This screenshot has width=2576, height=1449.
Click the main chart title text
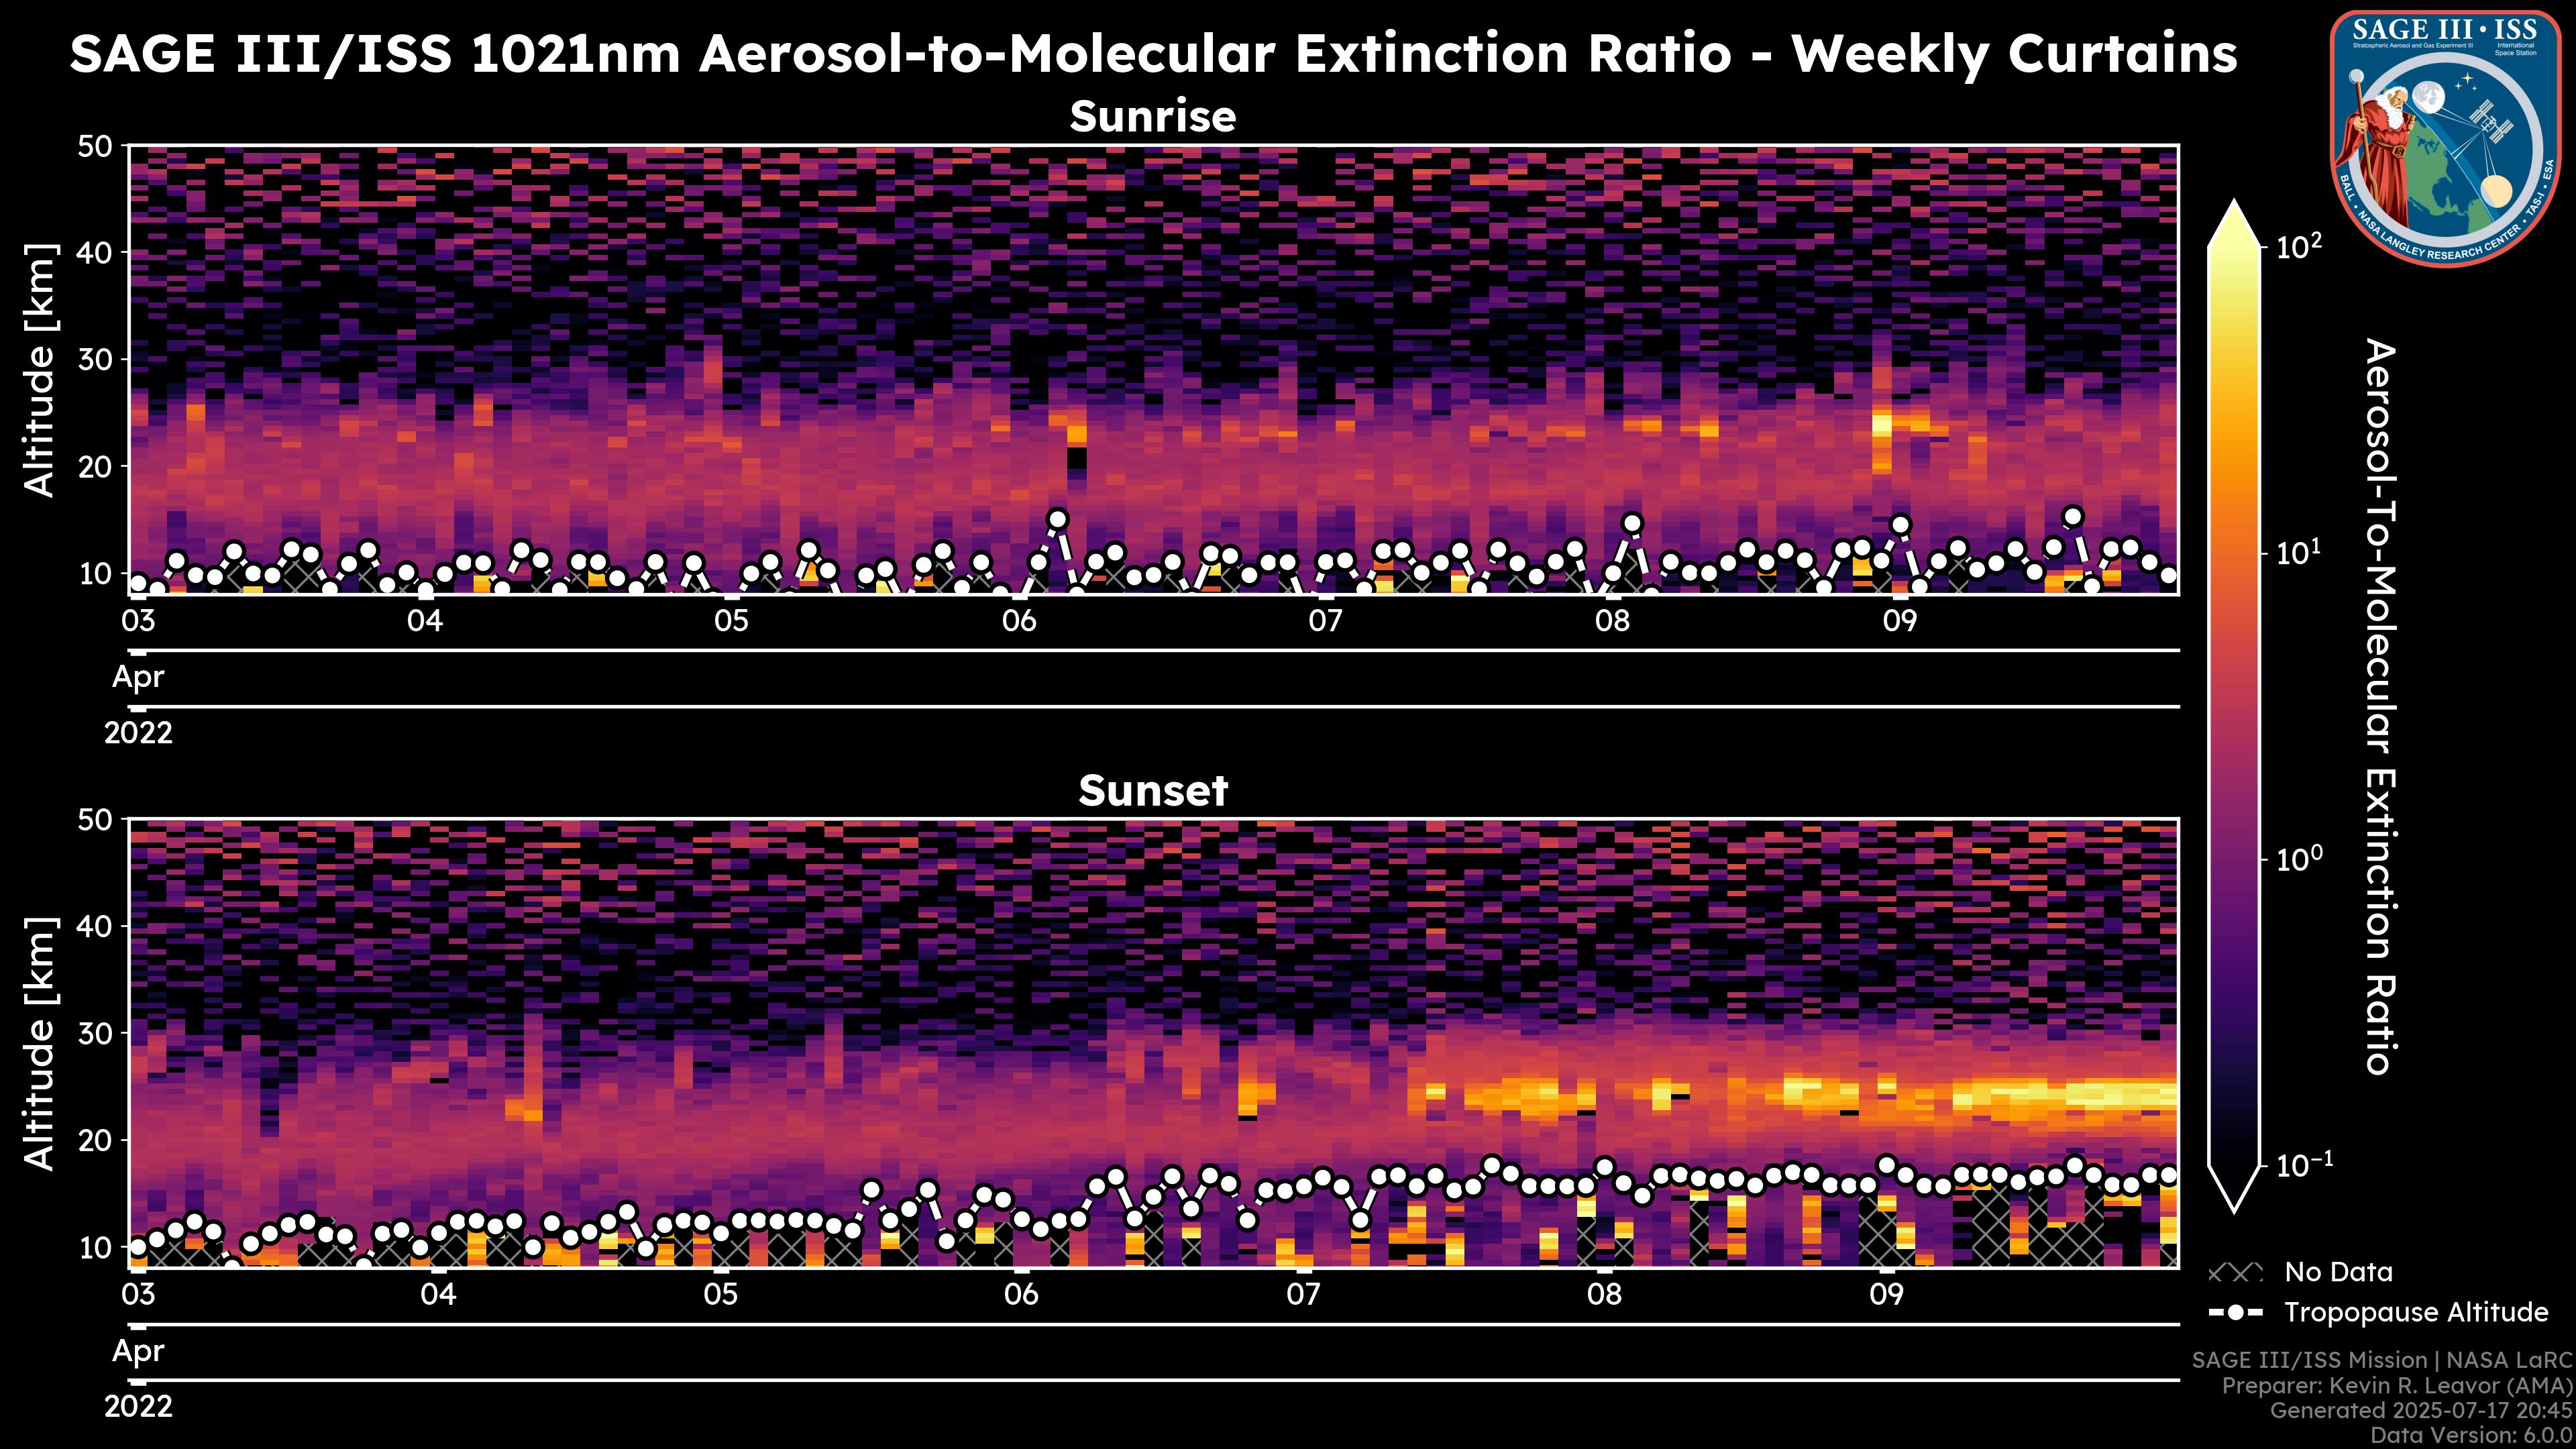tap(1152, 54)
